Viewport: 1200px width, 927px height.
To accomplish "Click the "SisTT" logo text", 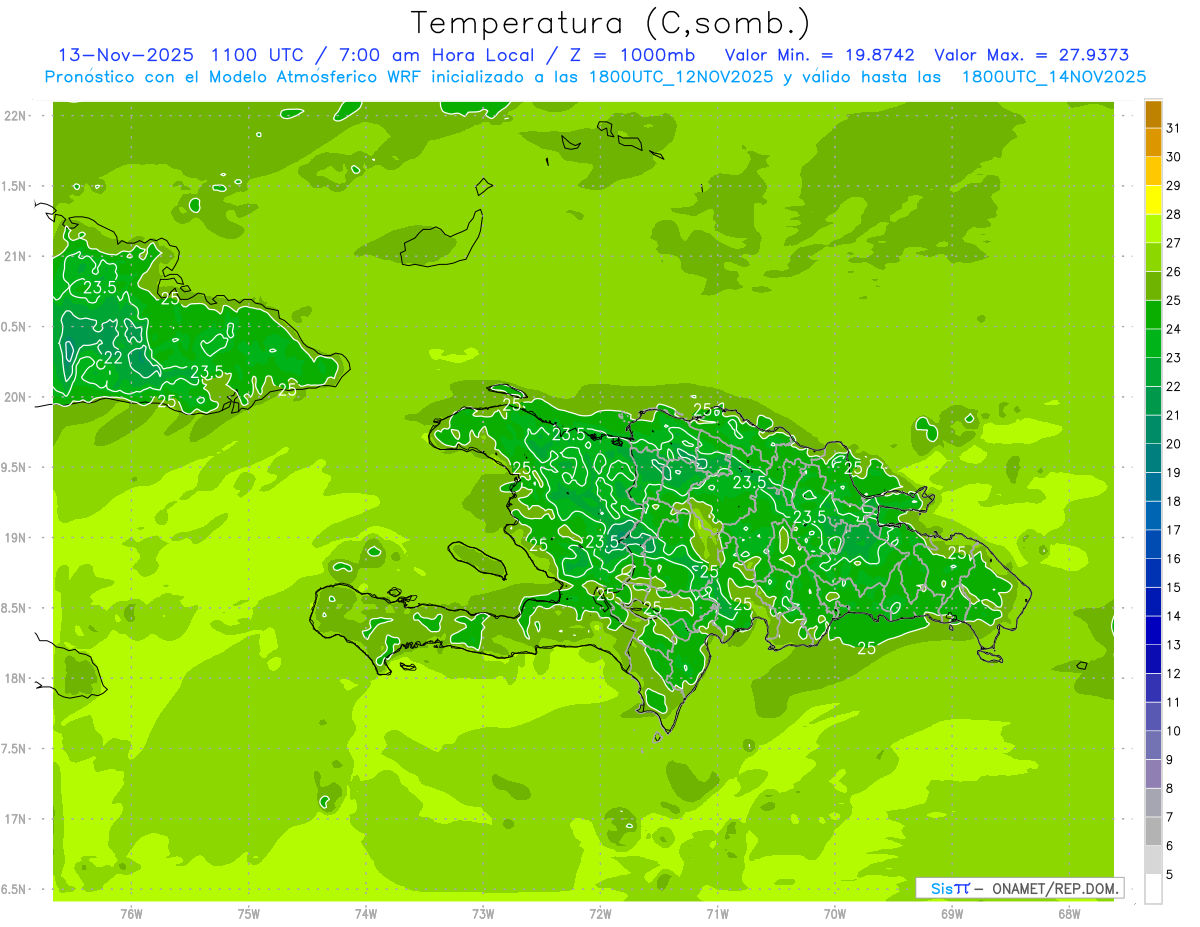I will [x=950, y=888].
